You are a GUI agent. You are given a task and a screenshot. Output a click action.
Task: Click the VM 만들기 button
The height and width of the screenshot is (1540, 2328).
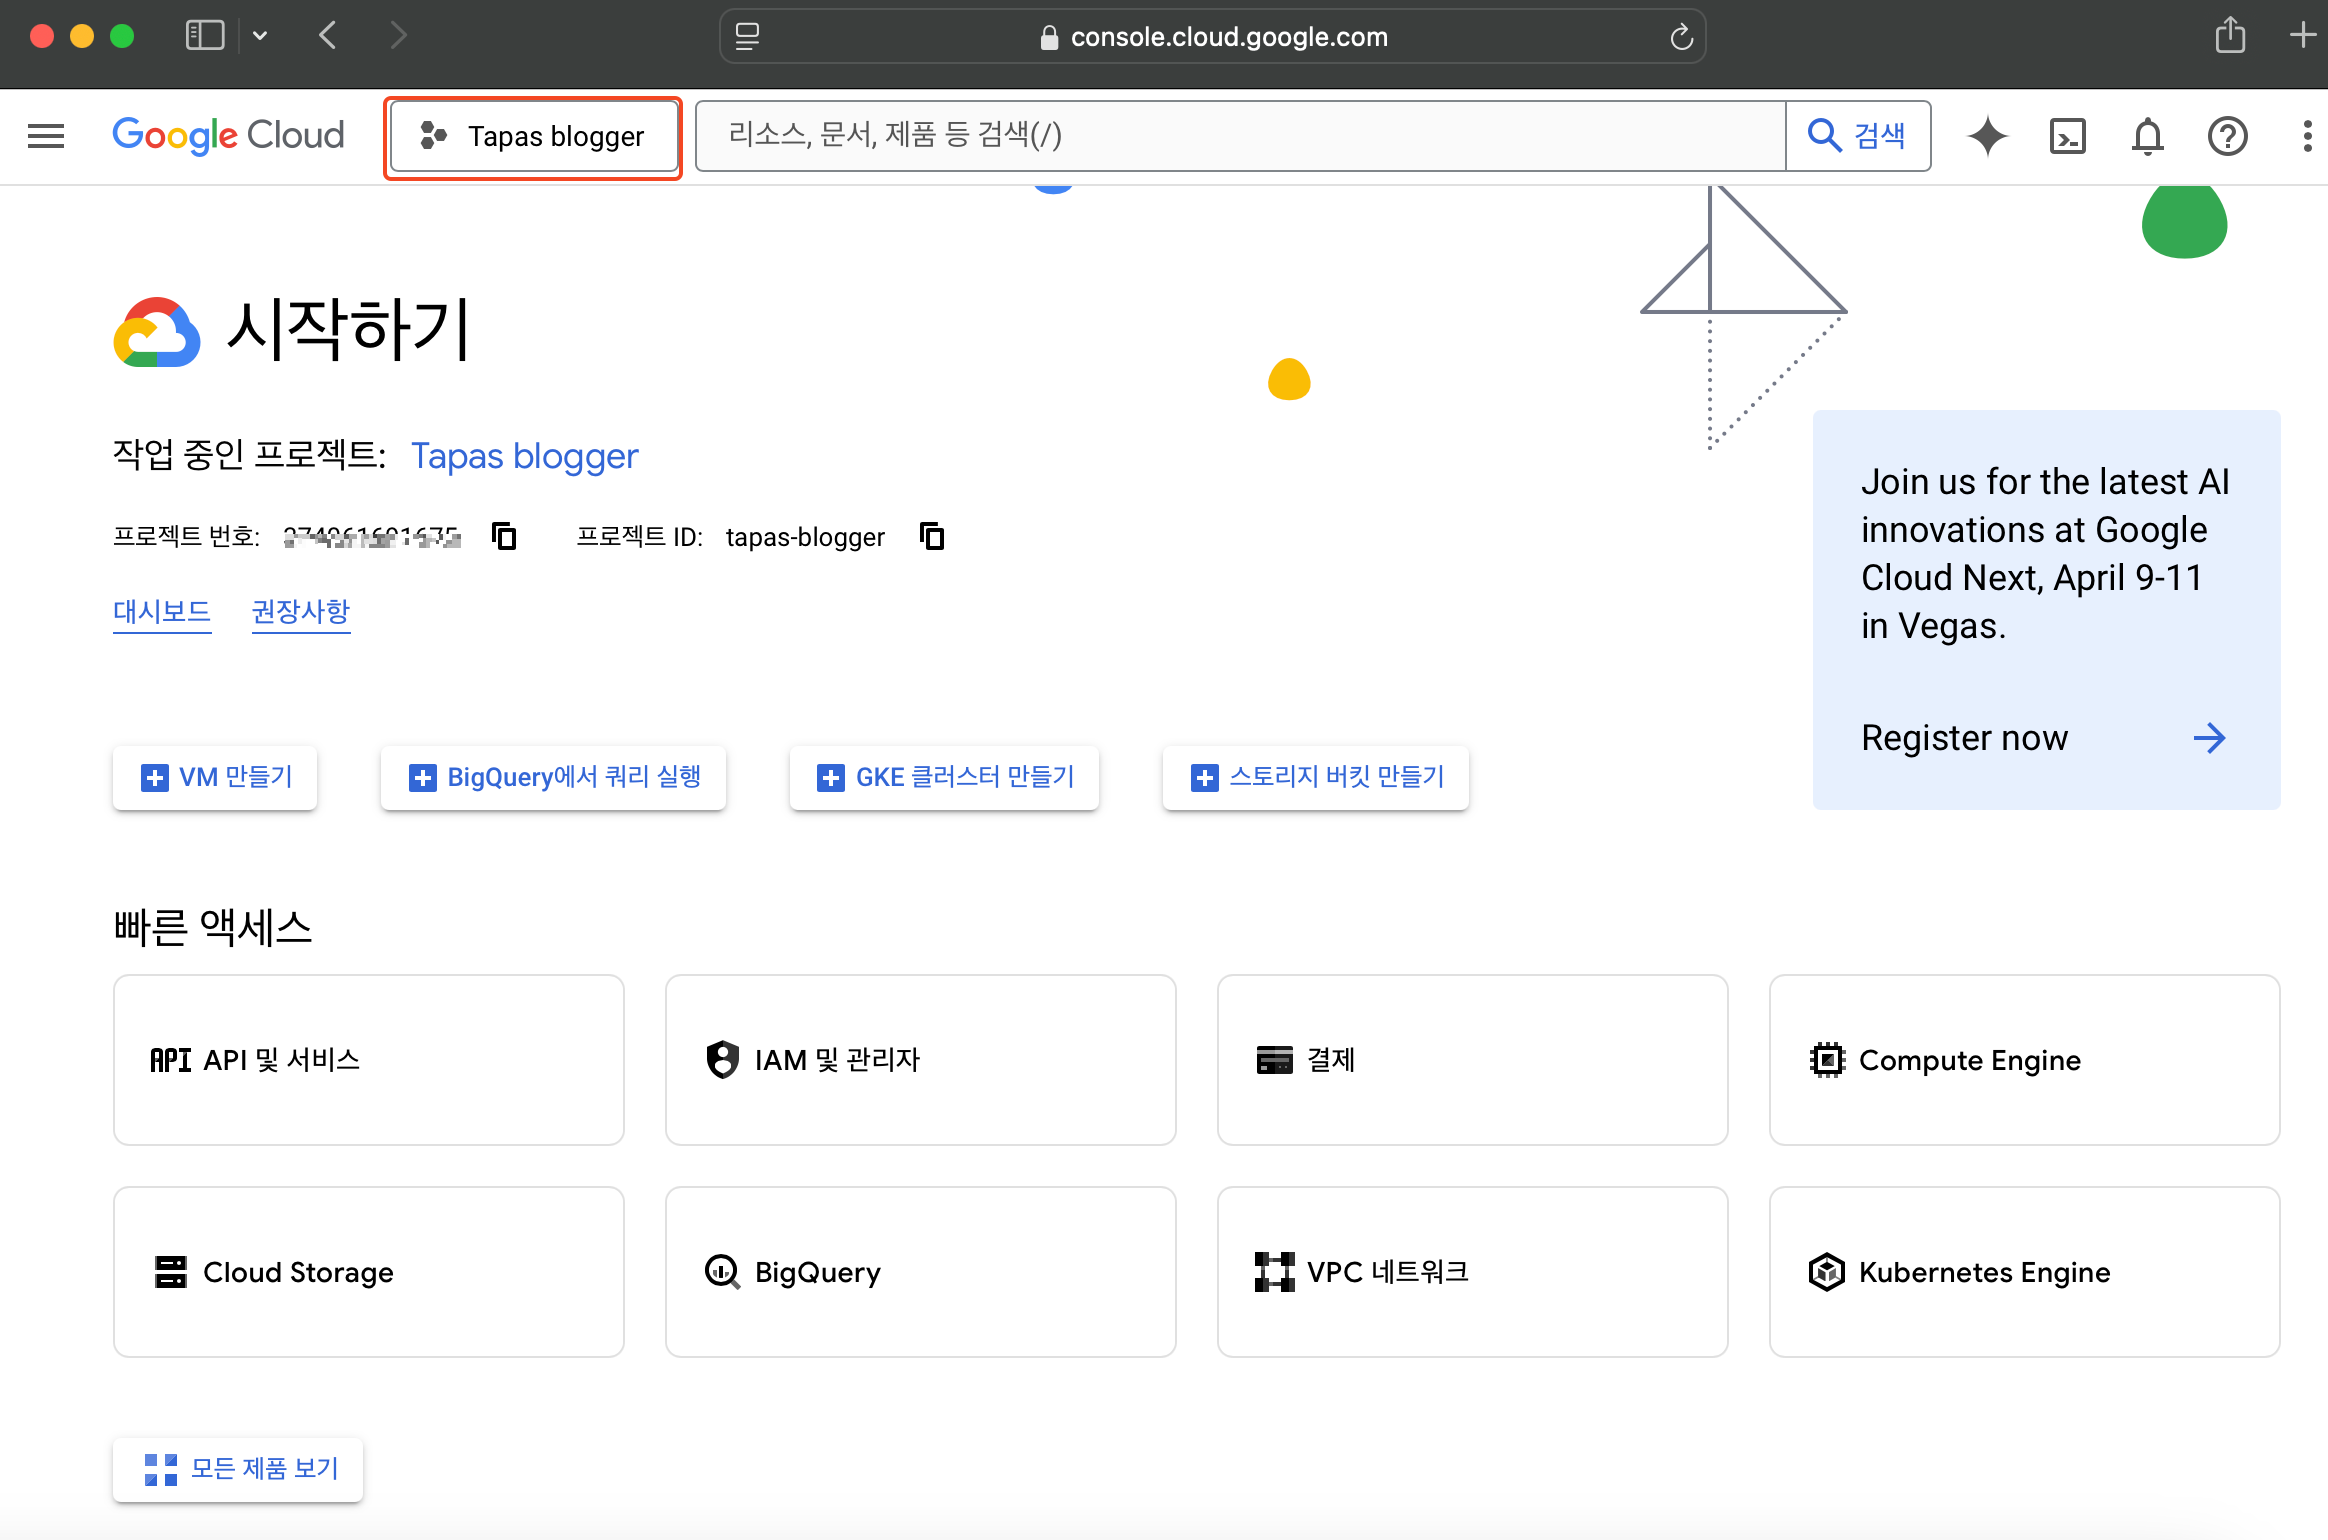(x=215, y=777)
